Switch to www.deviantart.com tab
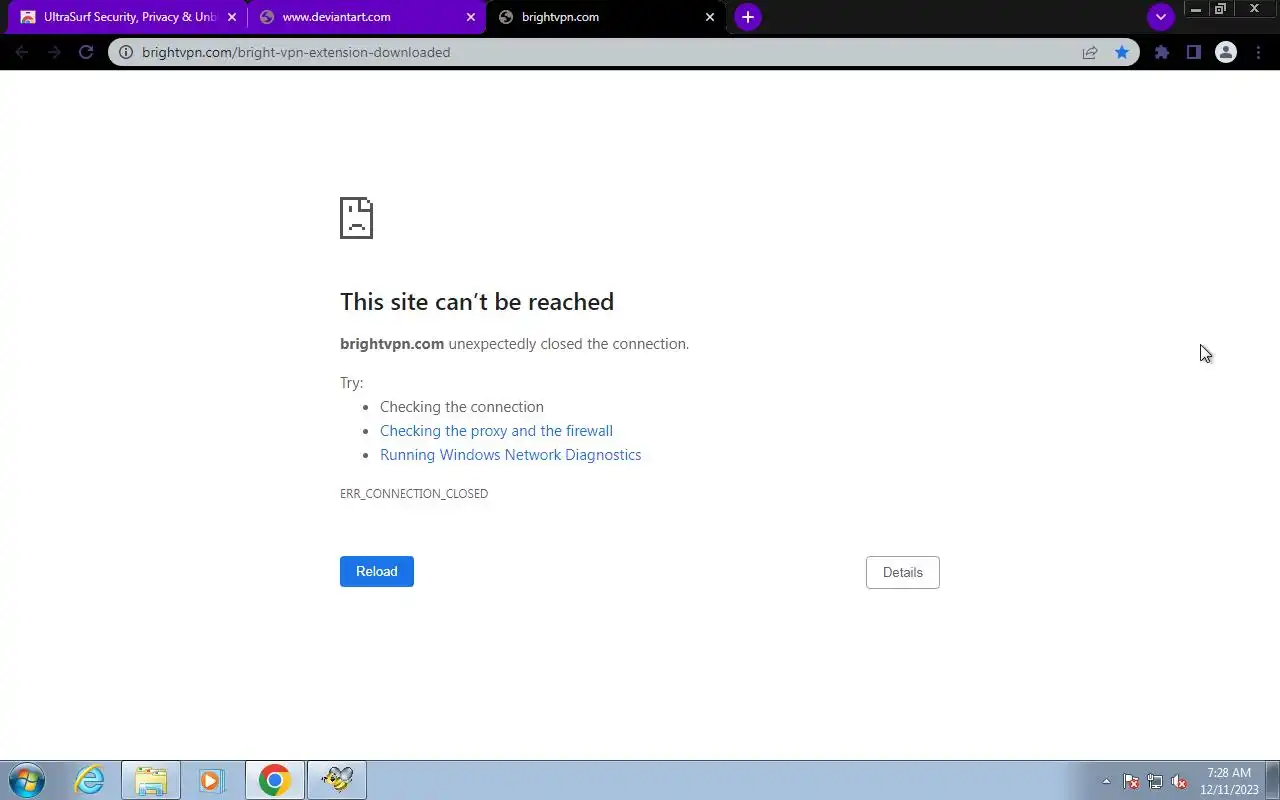The width and height of the screenshot is (1280, 800). click(x=366, y=17)
